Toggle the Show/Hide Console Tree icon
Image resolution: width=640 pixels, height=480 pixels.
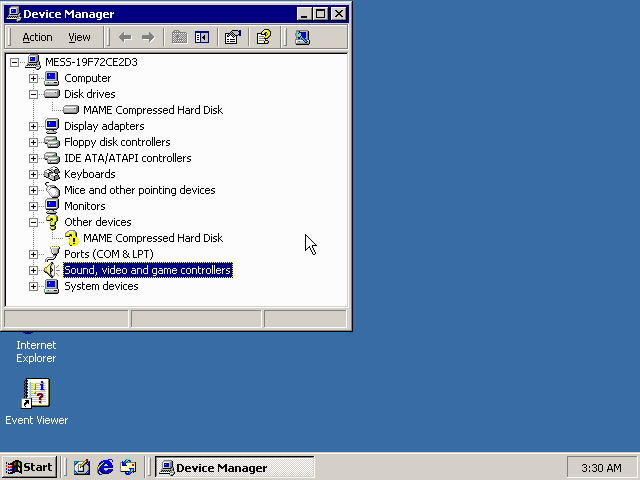[202, 37]
